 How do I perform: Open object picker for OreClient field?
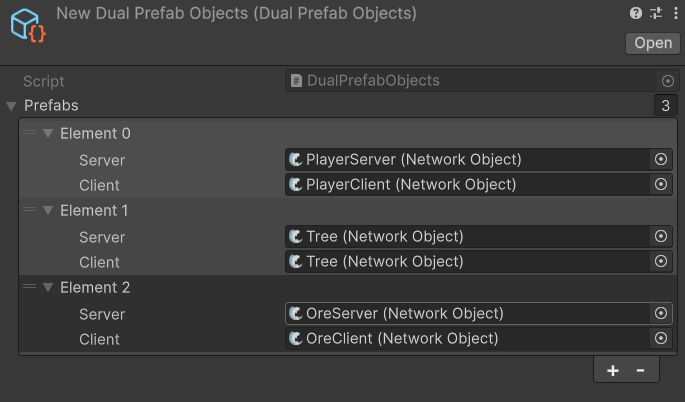pos(660,339)
